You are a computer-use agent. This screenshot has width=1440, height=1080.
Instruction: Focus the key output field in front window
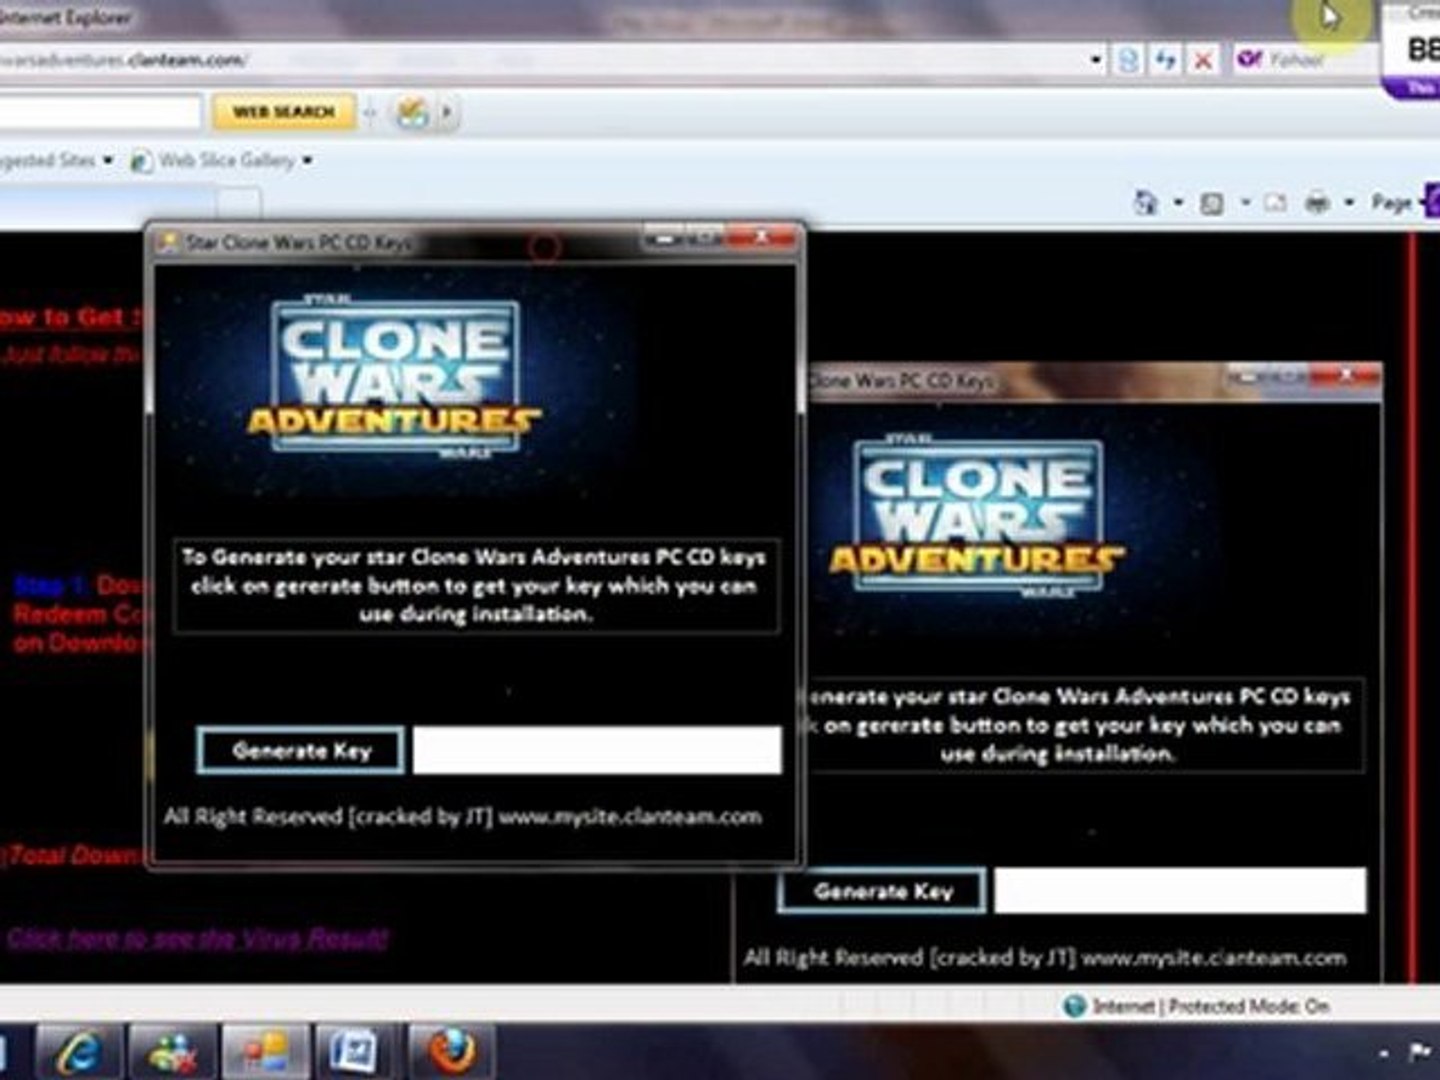click(x=597, y=750)
